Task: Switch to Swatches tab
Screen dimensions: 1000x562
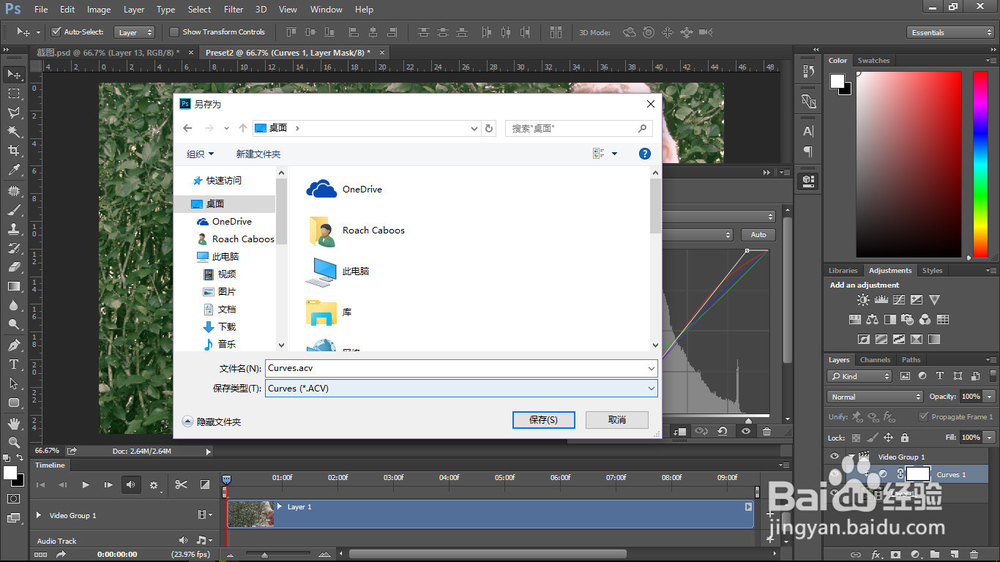Action: 873,61
